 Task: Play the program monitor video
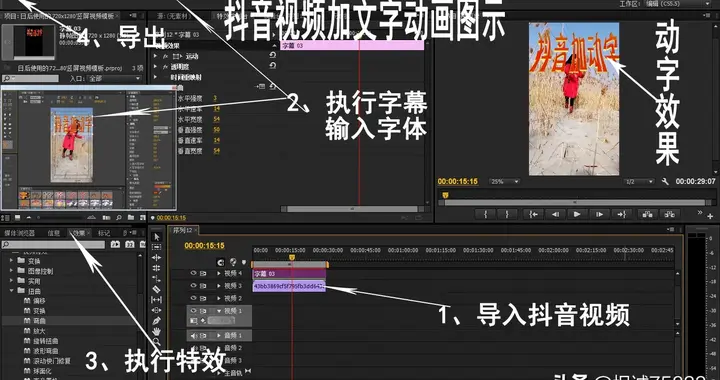[577, 214]
